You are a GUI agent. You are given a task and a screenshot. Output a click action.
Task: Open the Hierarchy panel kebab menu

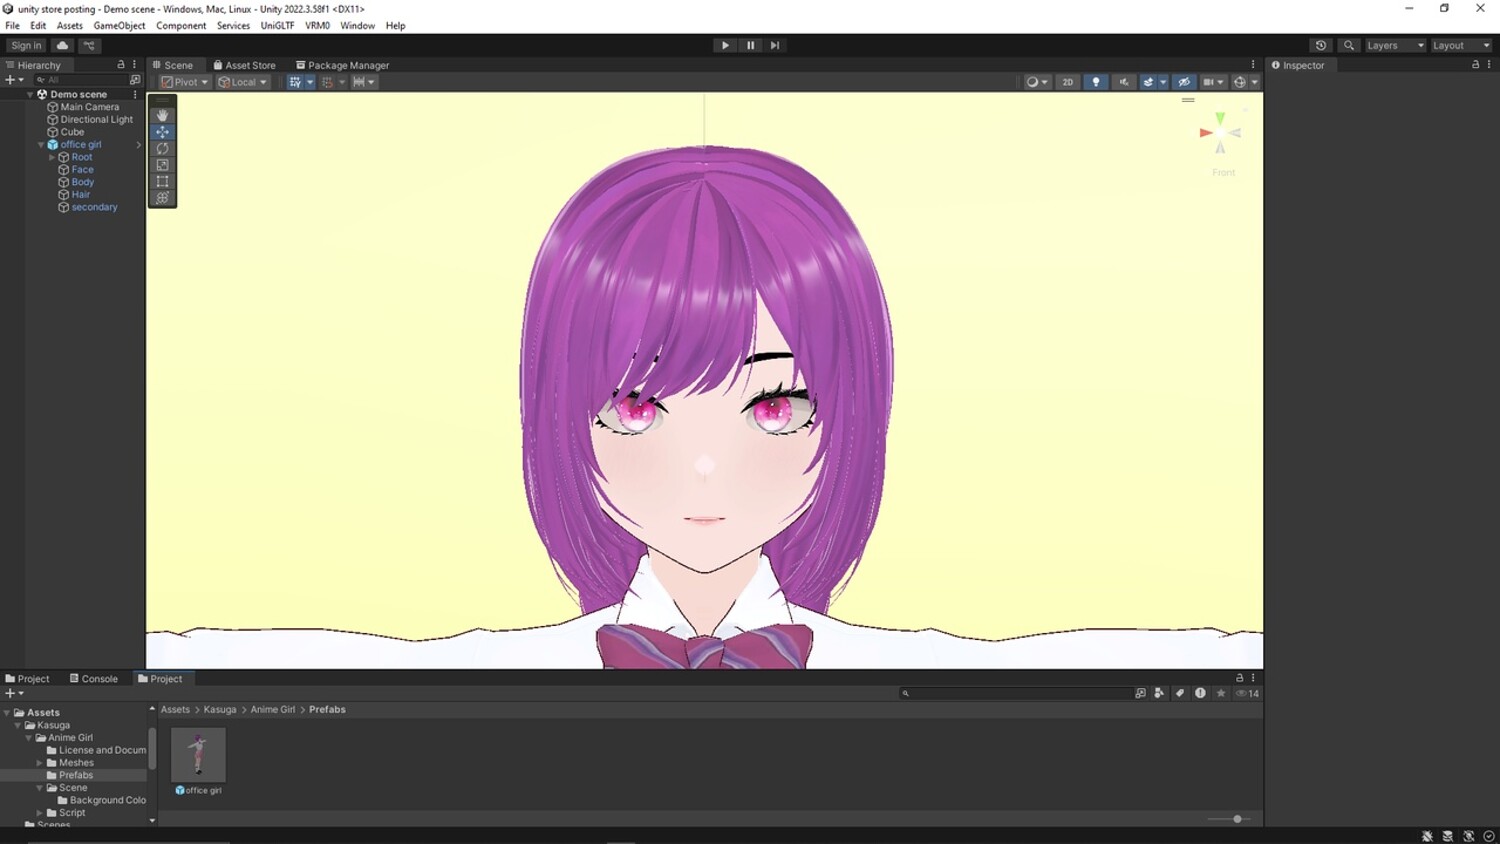pos(135,65)
